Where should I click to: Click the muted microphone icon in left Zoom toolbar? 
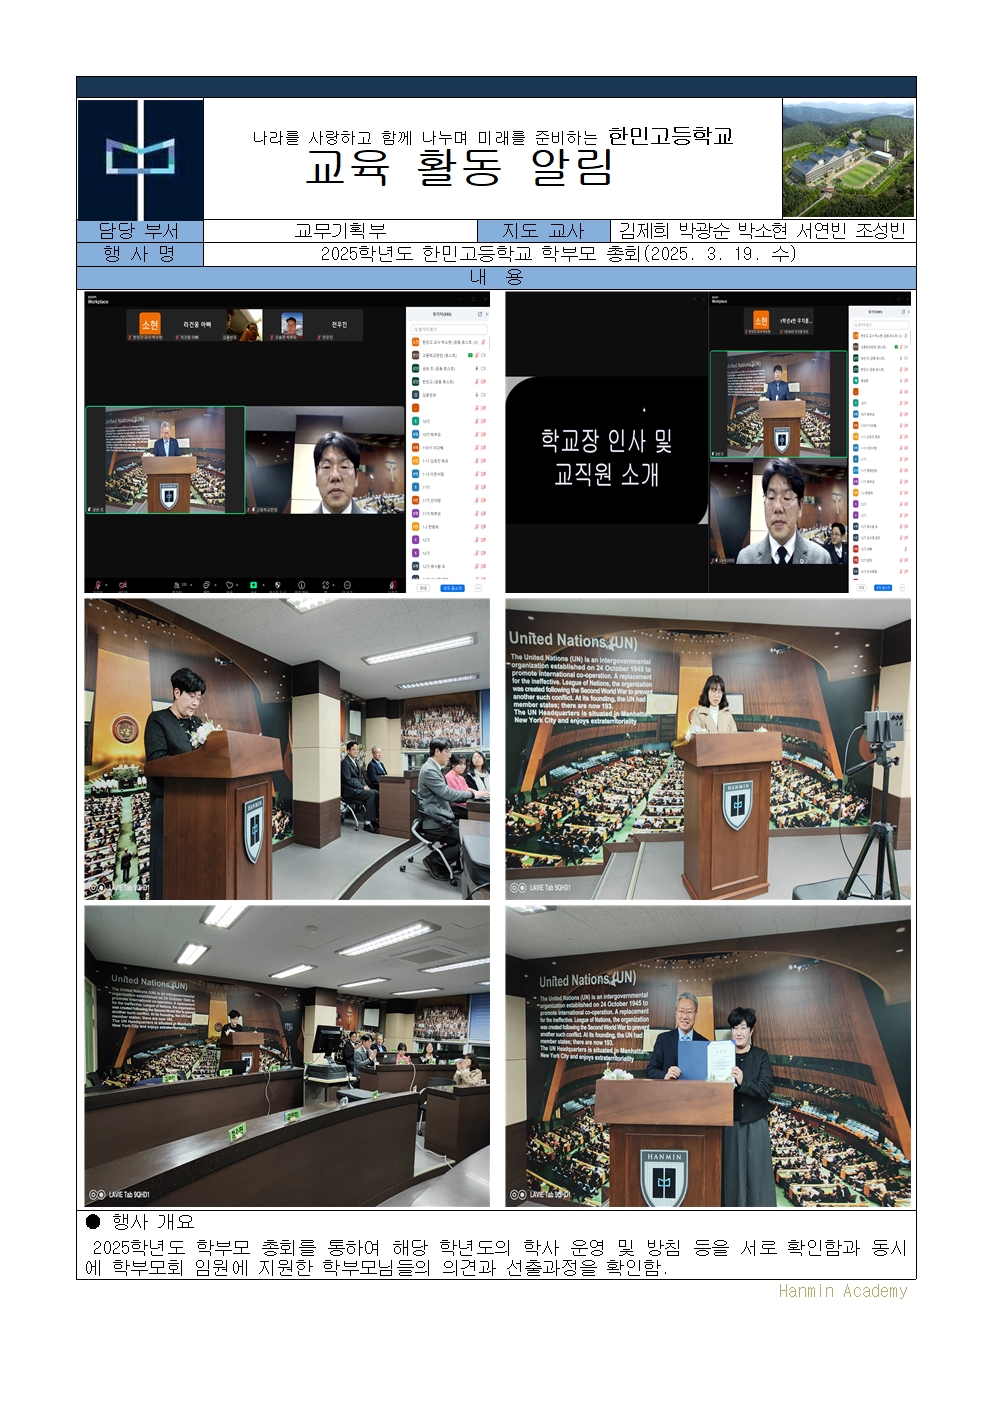(x=98, y=585)
